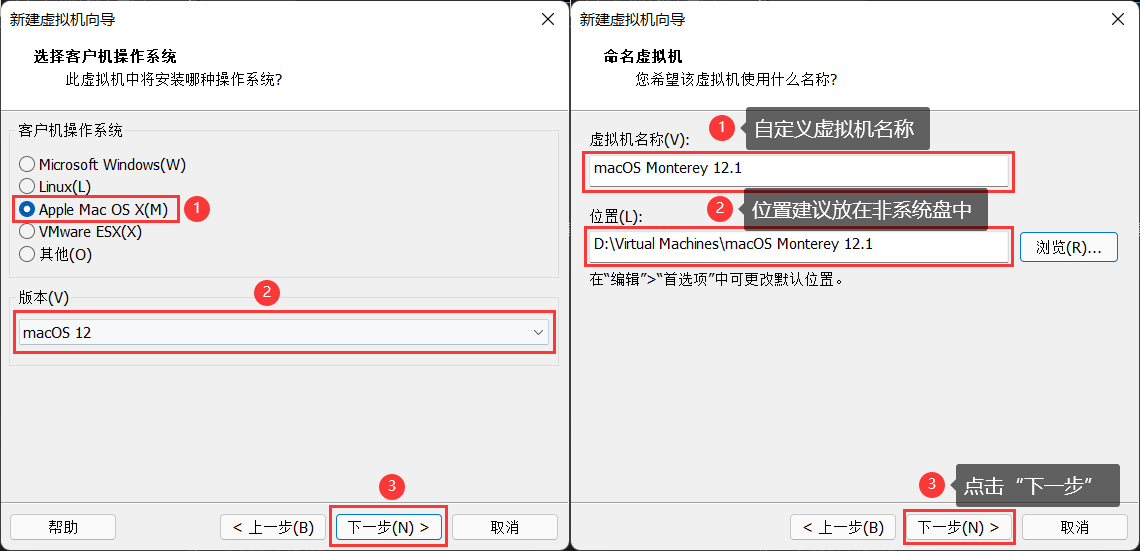Viewport: 1140px width, 551px height.
Task: Select the 其他(O) radio option
Action: click(55, 254)
